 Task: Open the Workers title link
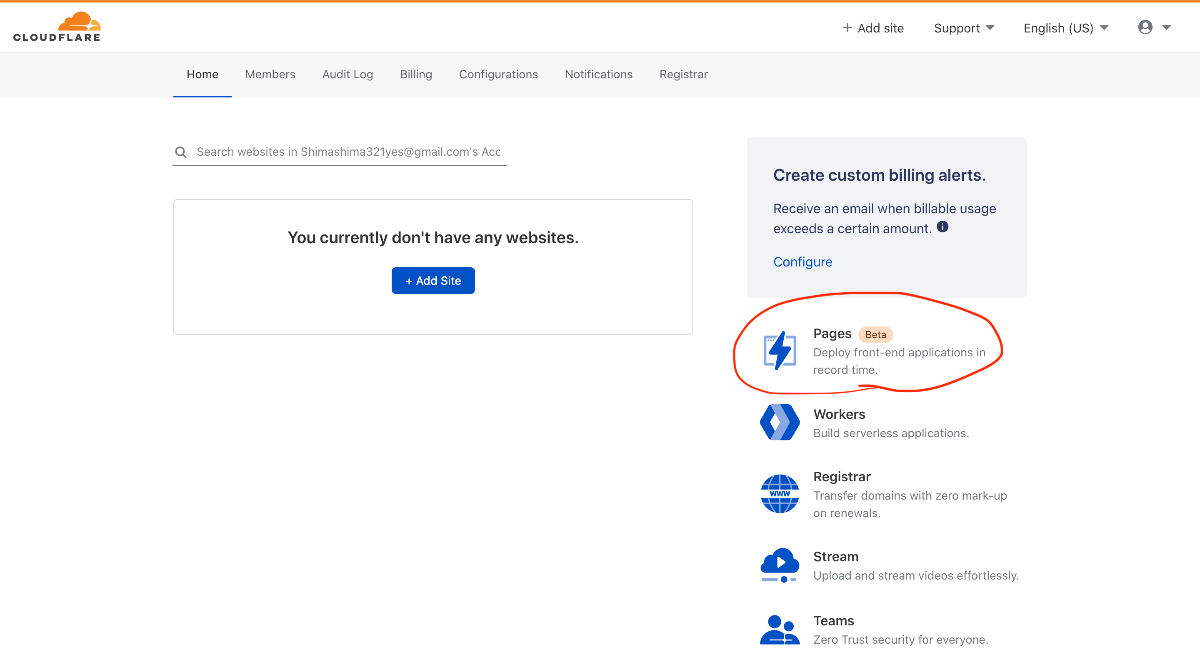click(x=839, y=414)
